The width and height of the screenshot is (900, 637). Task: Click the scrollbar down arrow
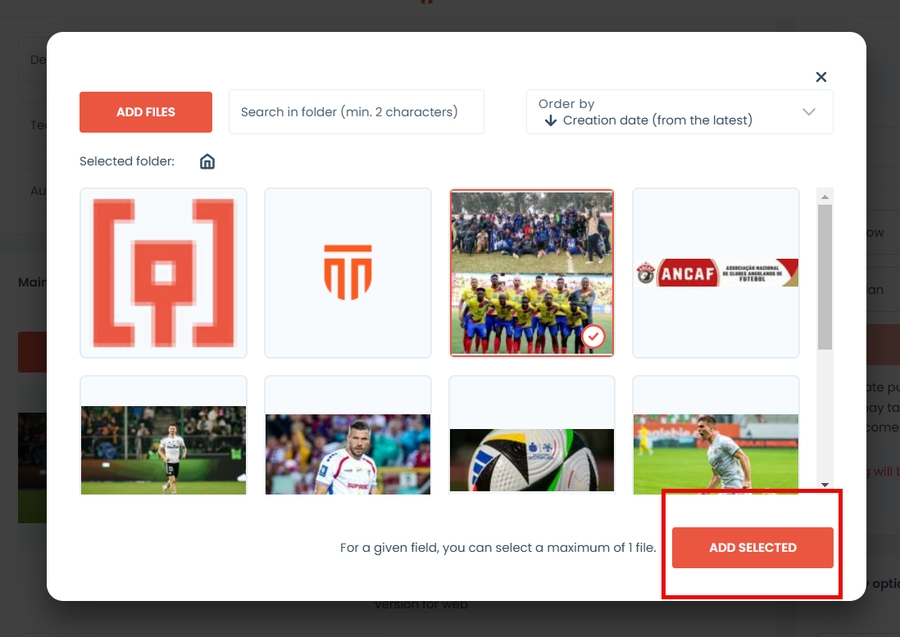[x=825, y=484]
